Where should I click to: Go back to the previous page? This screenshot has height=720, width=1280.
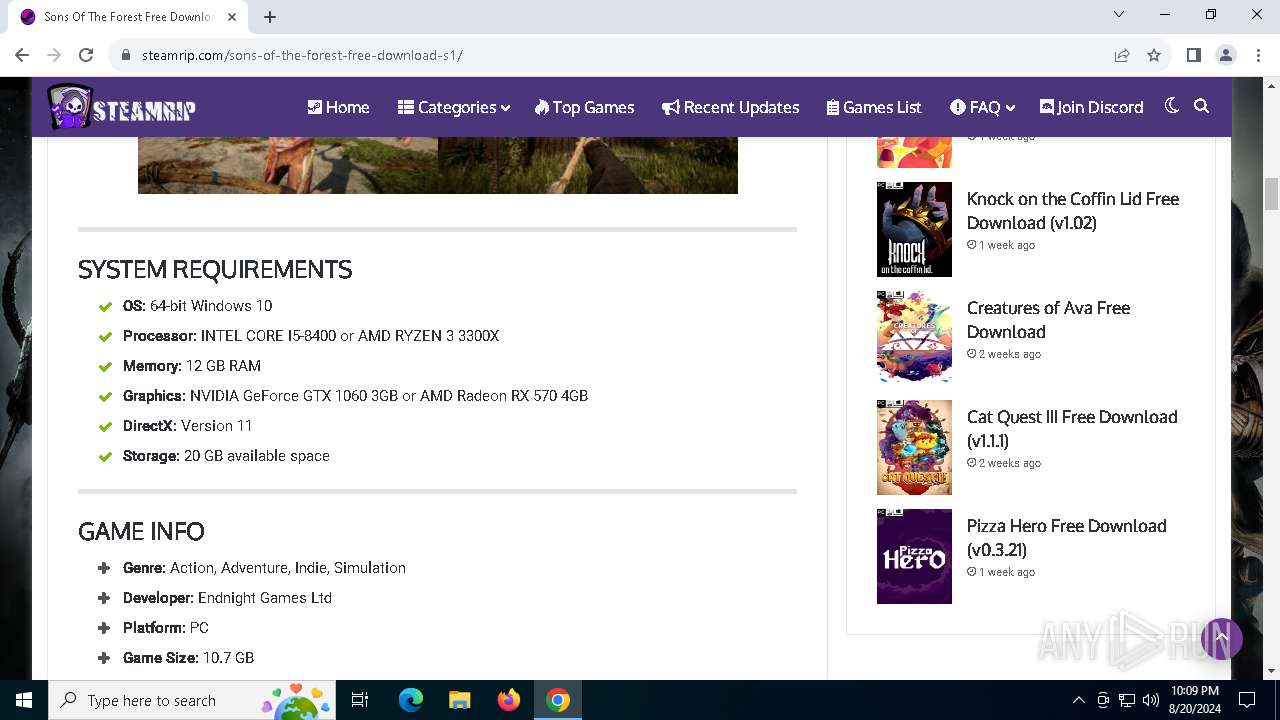click(x=22, y=55)
